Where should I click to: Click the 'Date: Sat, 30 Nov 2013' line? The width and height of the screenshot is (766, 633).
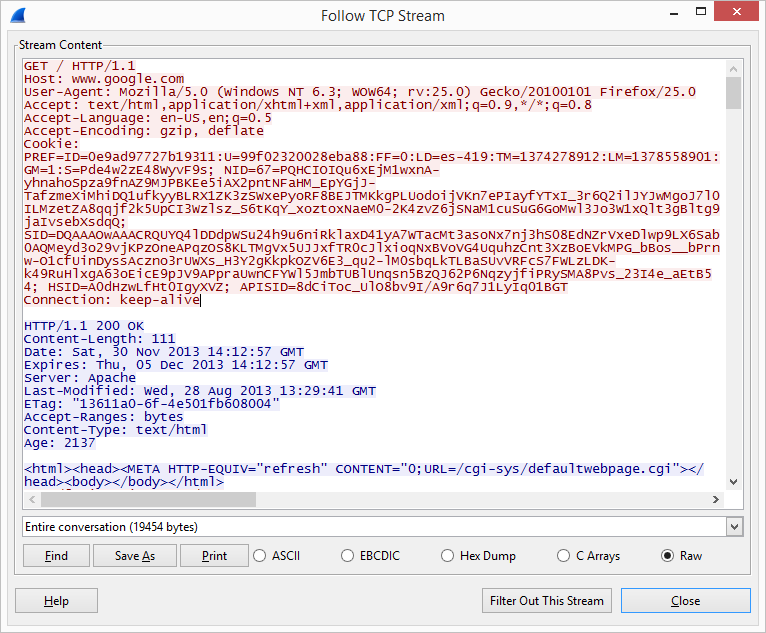[164, 352]
